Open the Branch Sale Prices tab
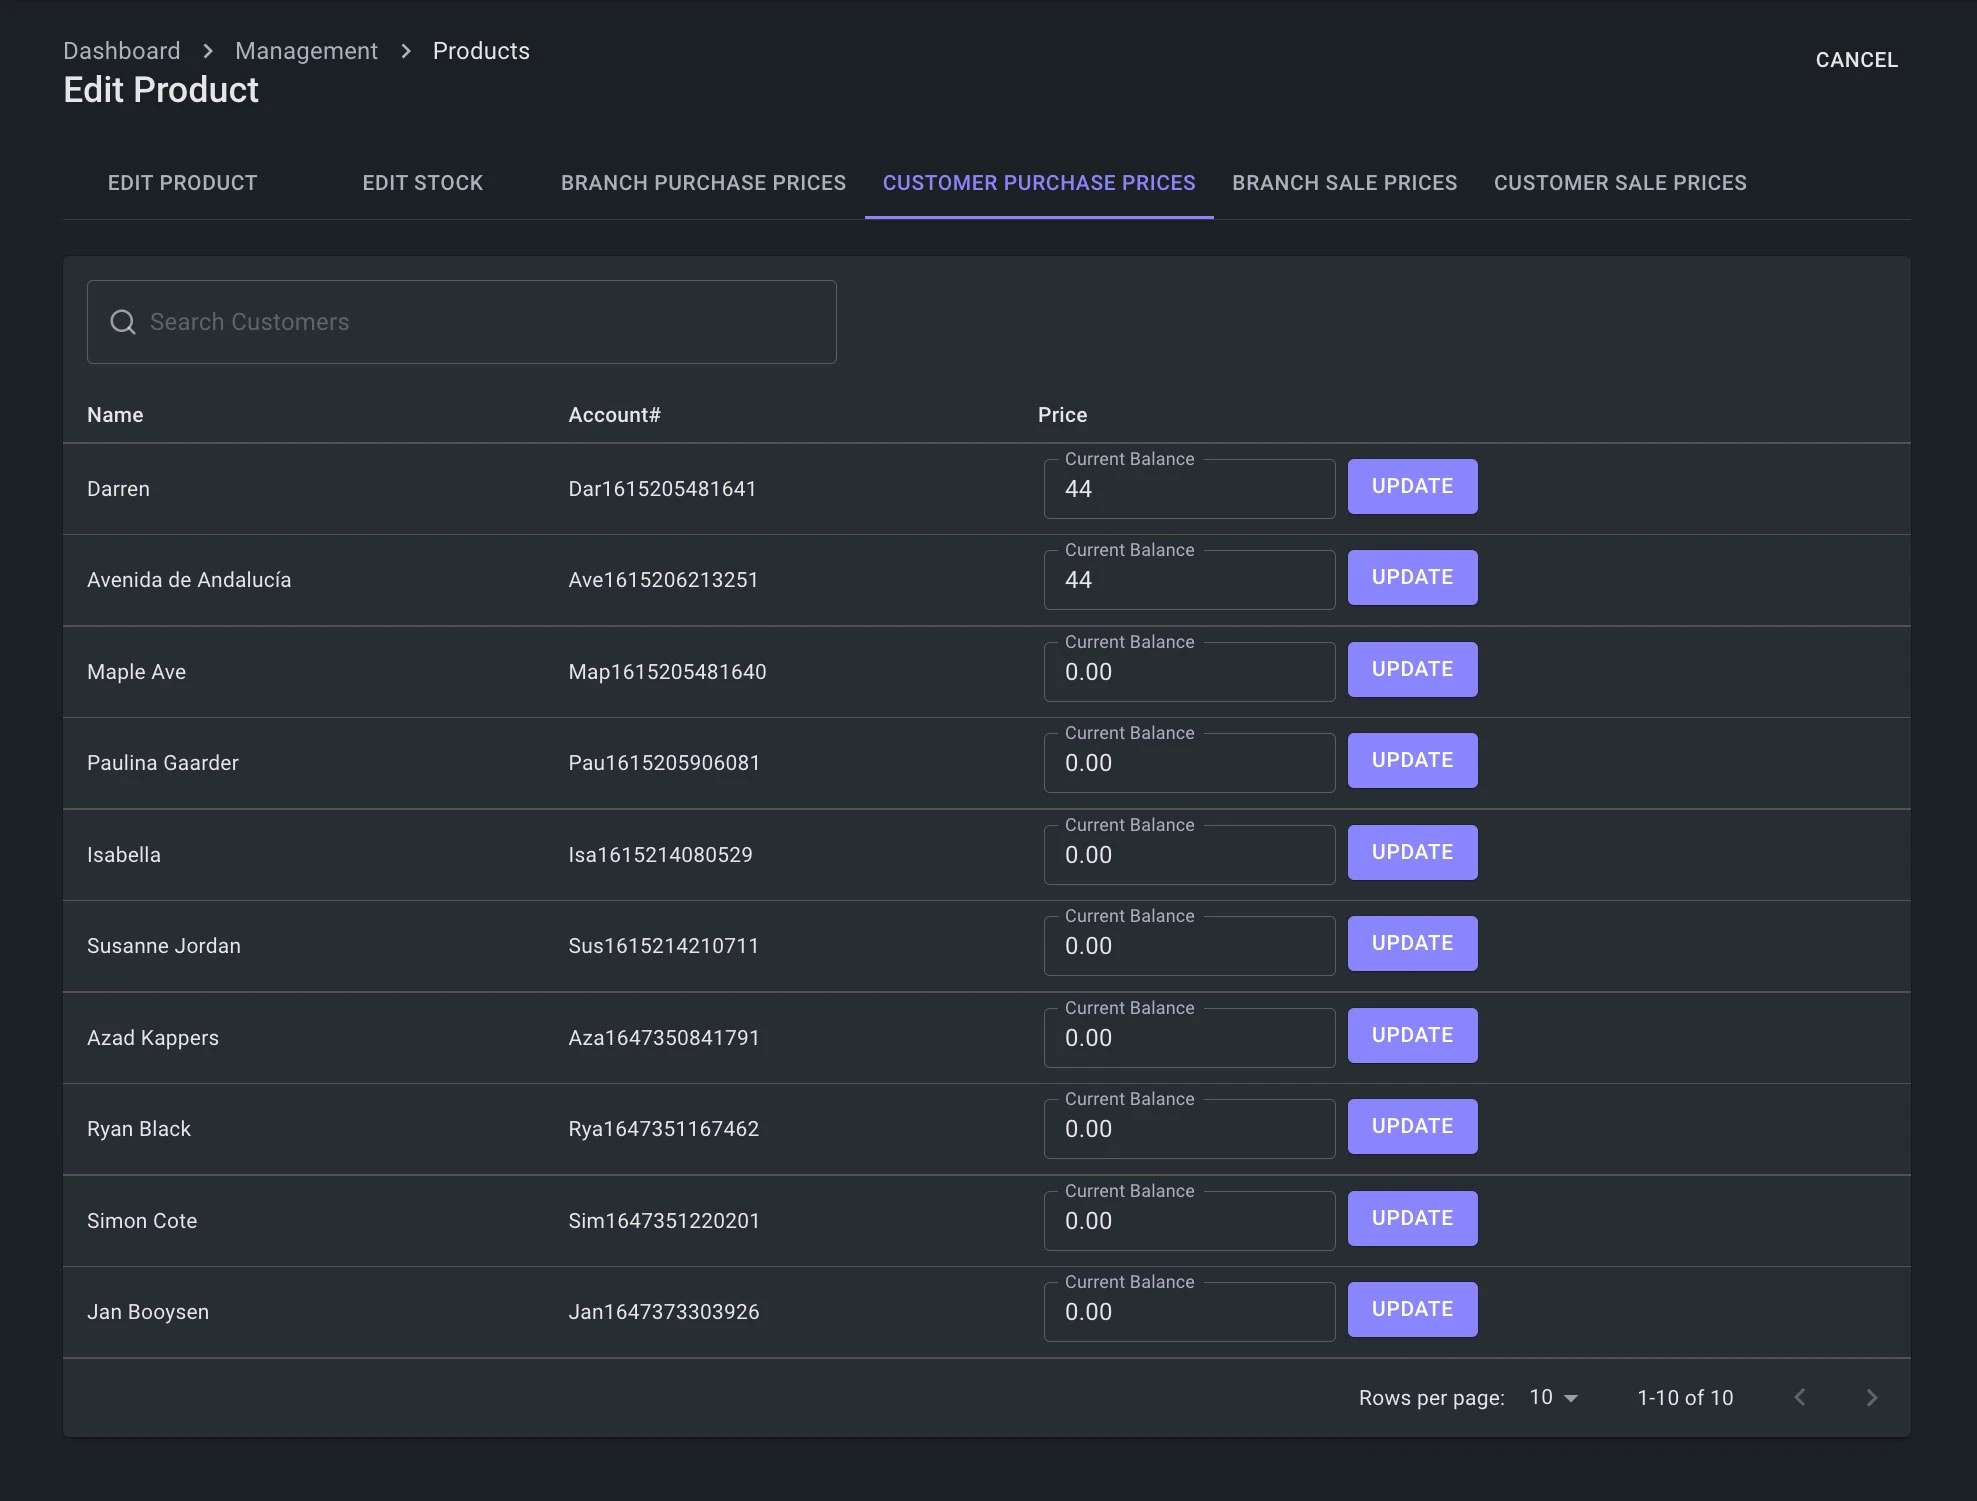The image size is (1977, 1501). tap(1344, 183)
